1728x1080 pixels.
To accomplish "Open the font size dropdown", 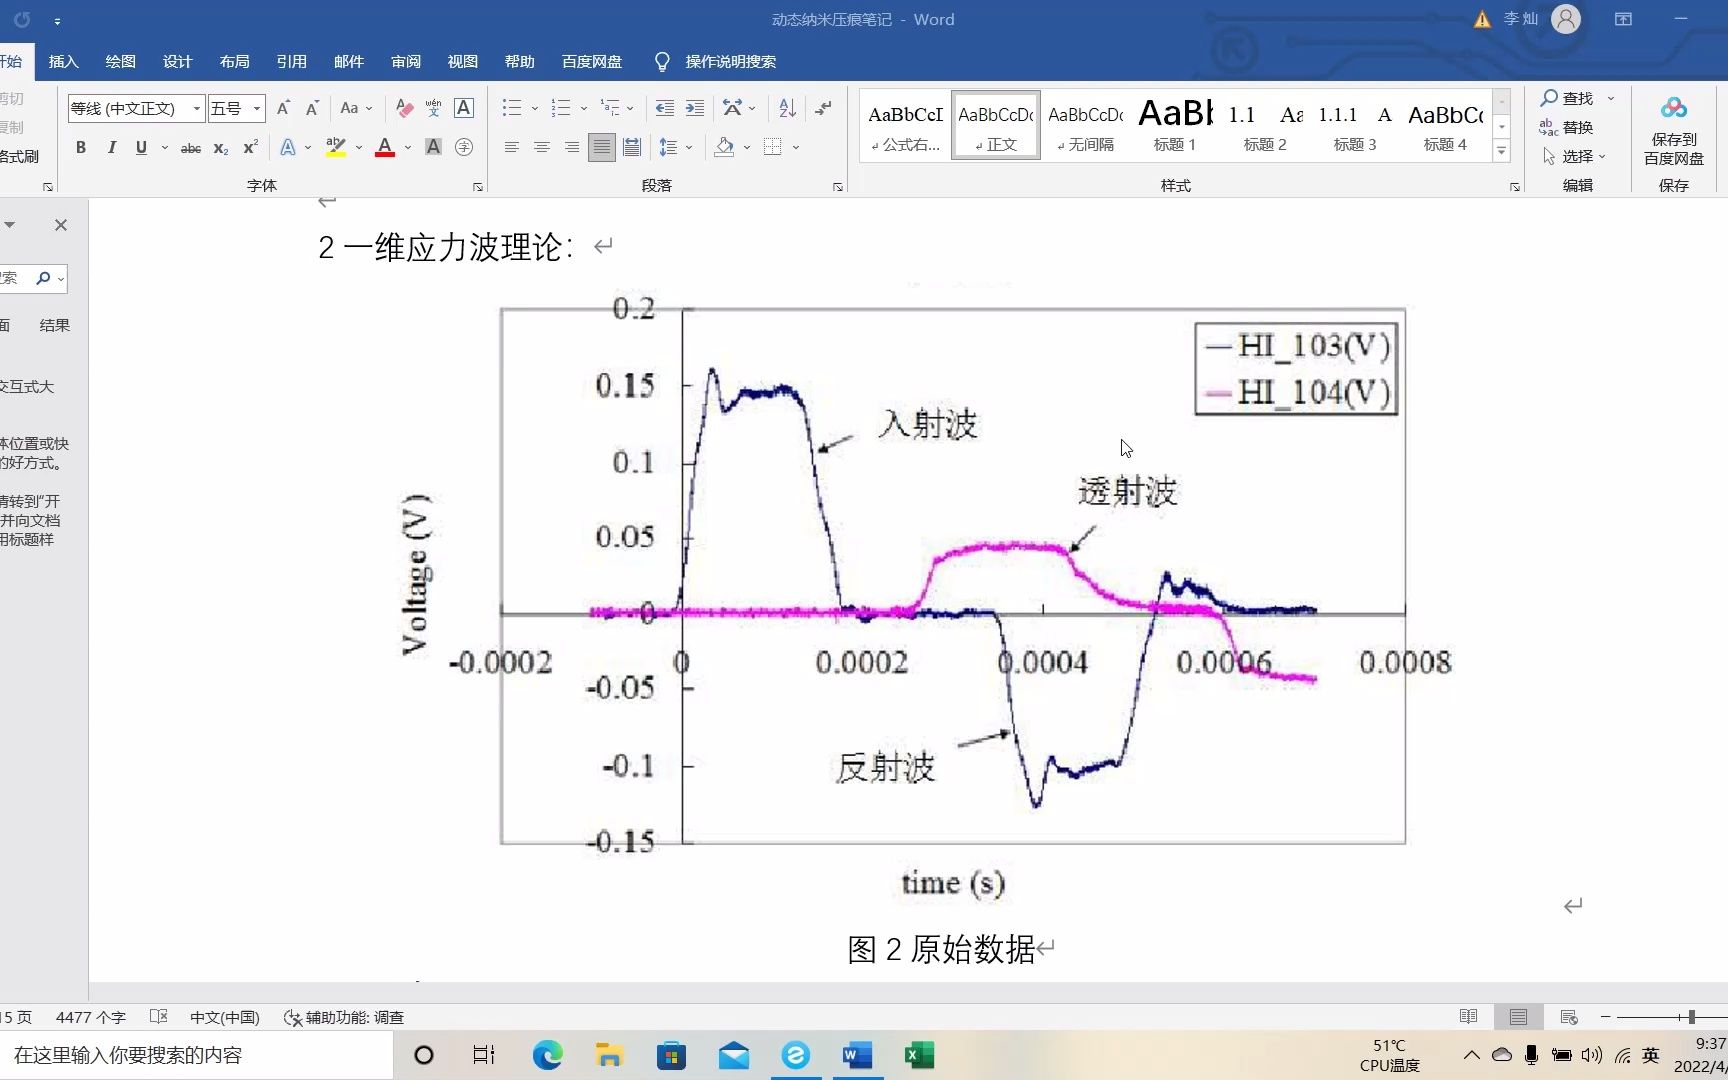I will pos(255,108).
